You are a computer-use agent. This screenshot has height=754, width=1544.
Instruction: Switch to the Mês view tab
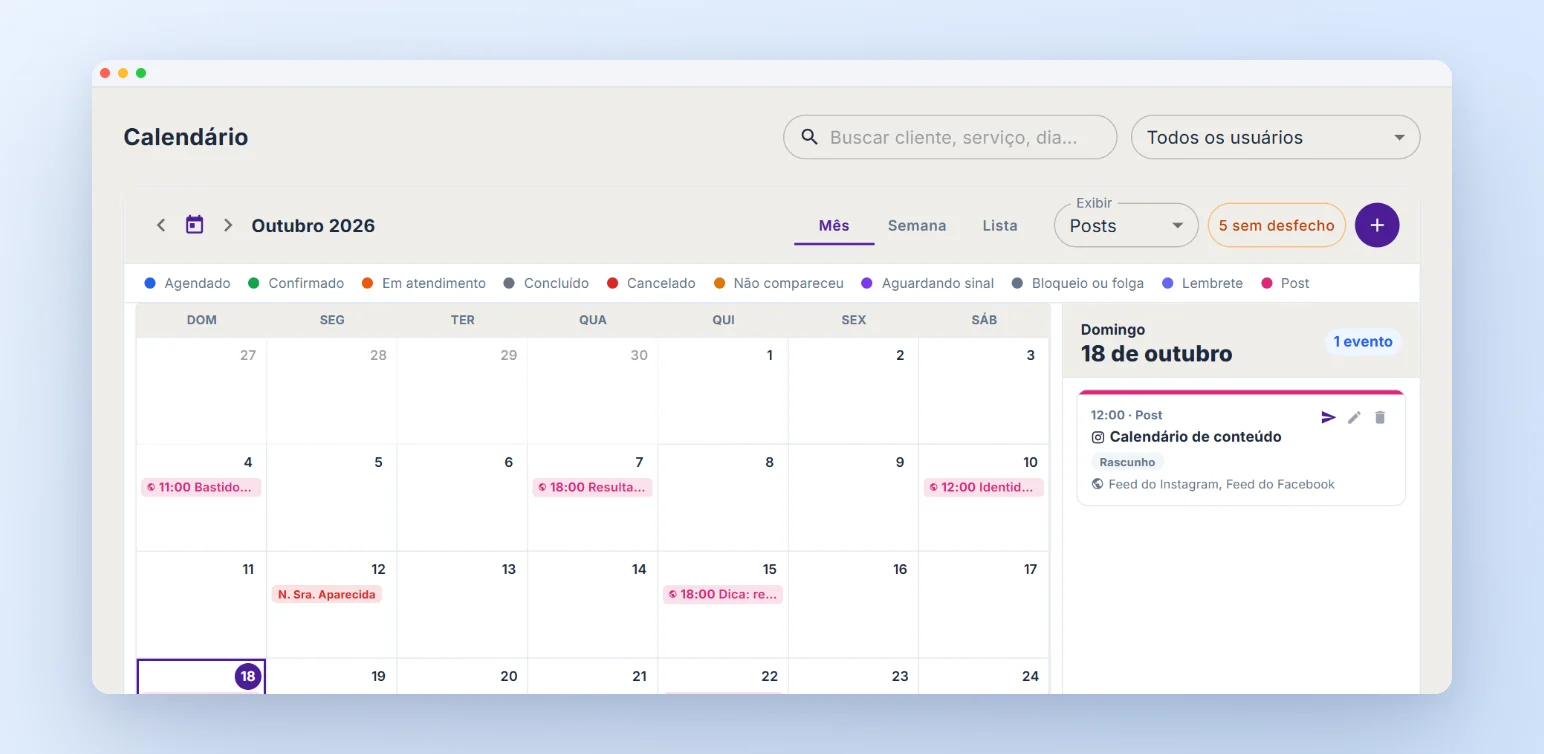click(x=834, y=225)
